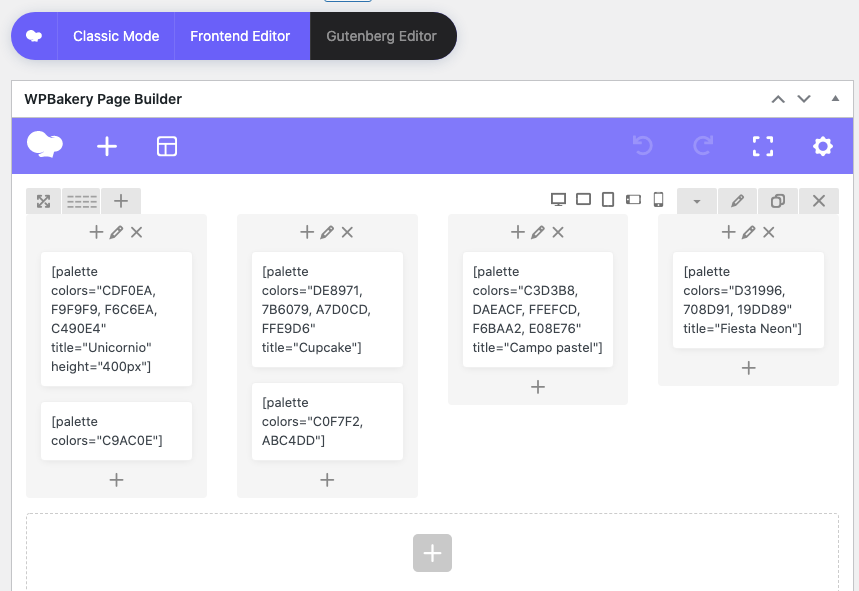The width and height of the screenshot is (859, 591).
Task: Select the Unicornio palette shortcode block
Action: 117,319
